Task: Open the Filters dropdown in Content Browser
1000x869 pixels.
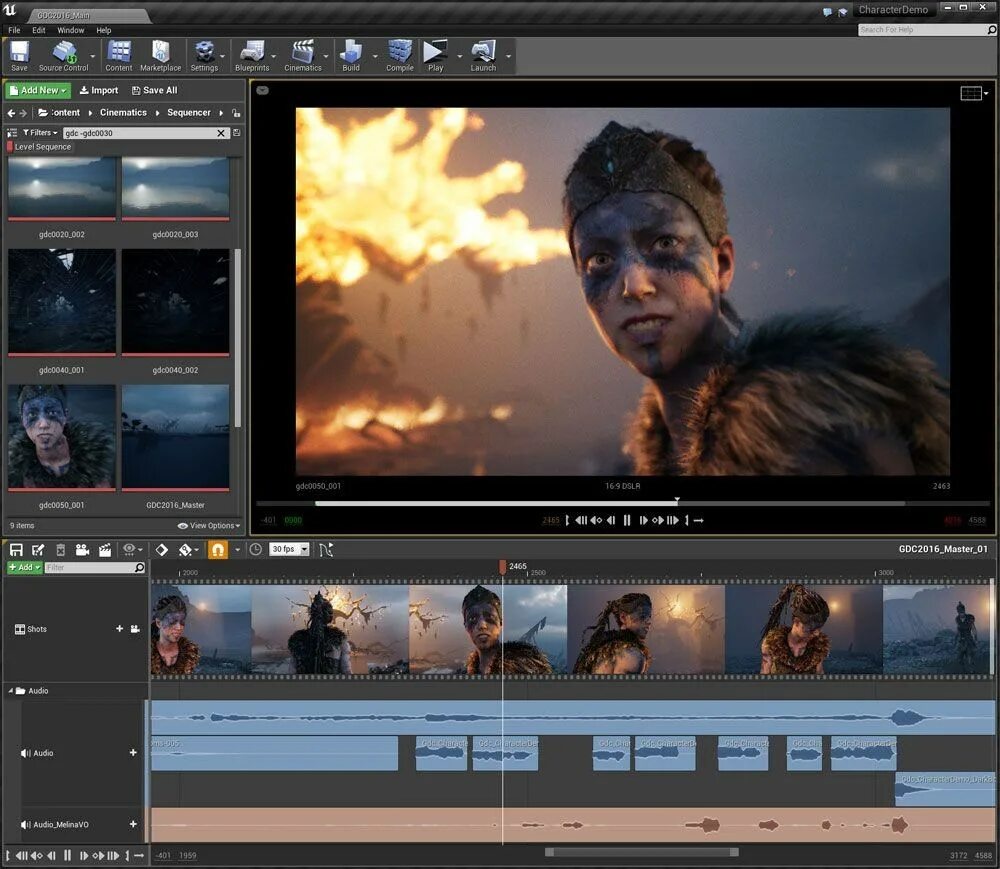Action: click(40, 132)
